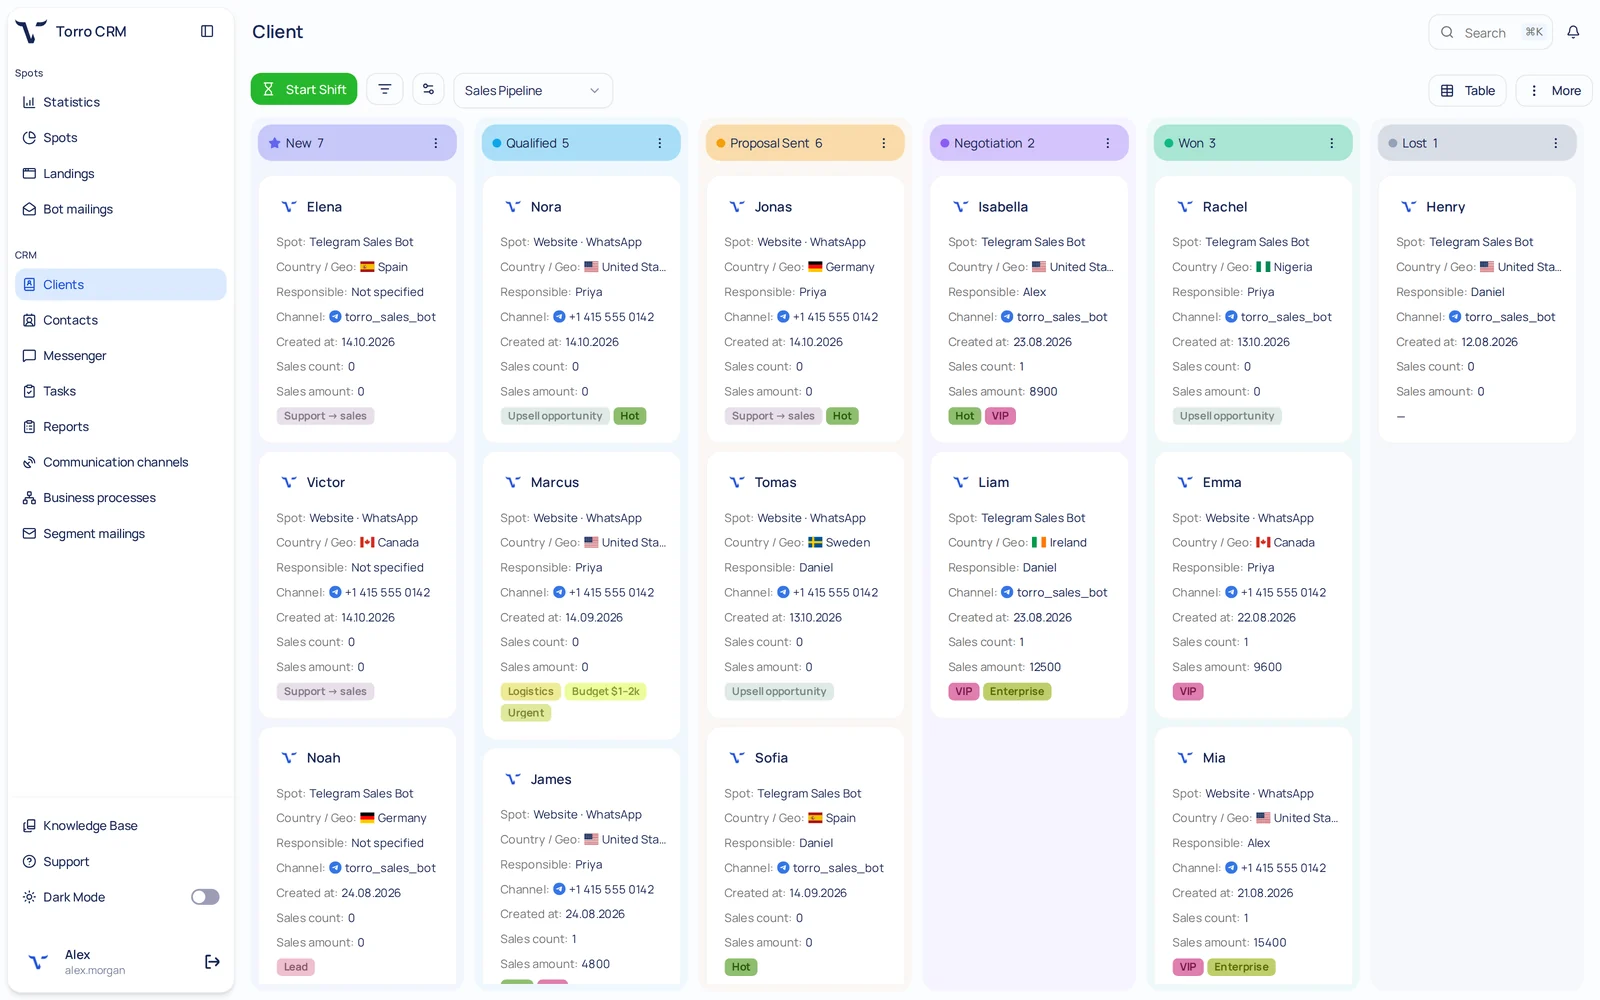Click the card icon next to Henry

[1409, 207]
